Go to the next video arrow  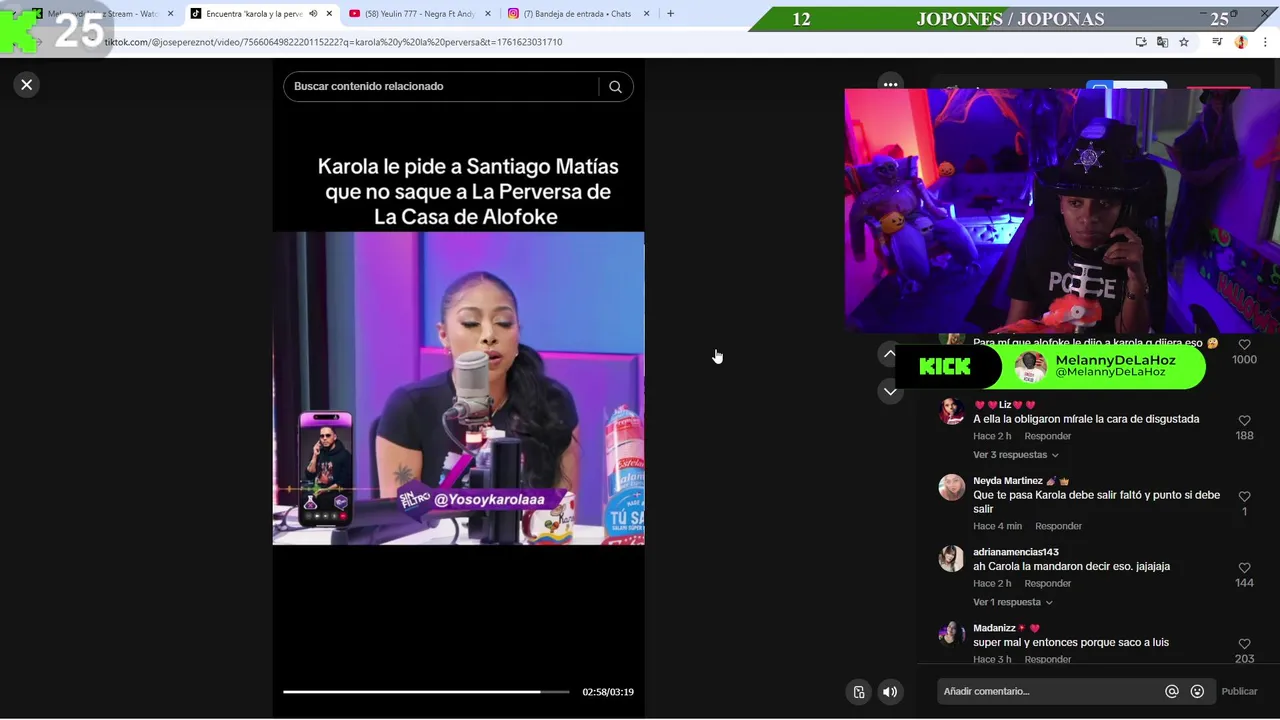[x=890, y=392]
